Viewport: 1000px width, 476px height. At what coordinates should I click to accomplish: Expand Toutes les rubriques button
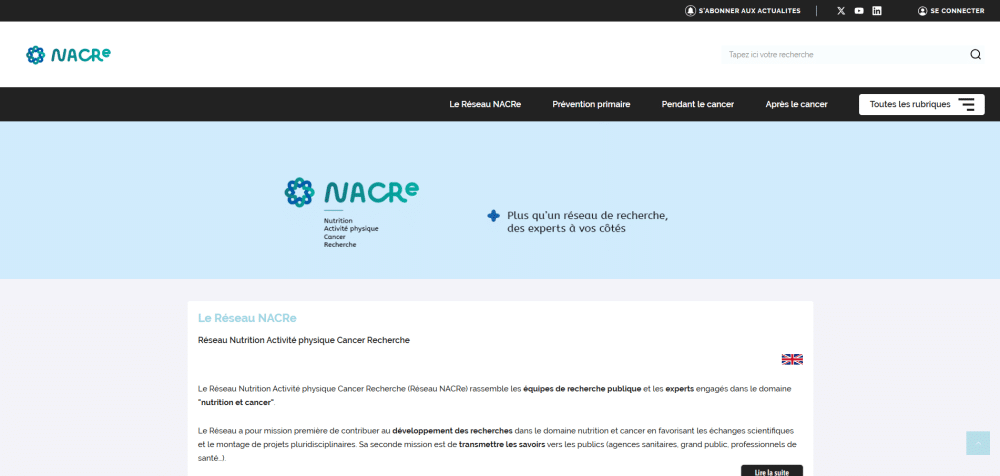(922, 105)
